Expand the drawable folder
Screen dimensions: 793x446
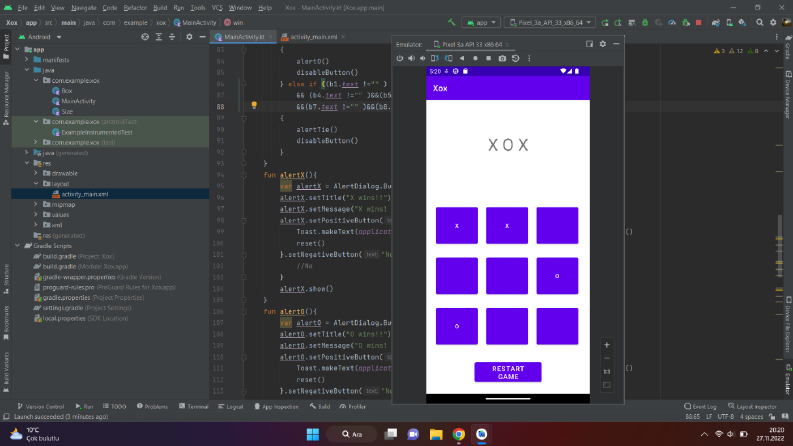coord(36,173)
